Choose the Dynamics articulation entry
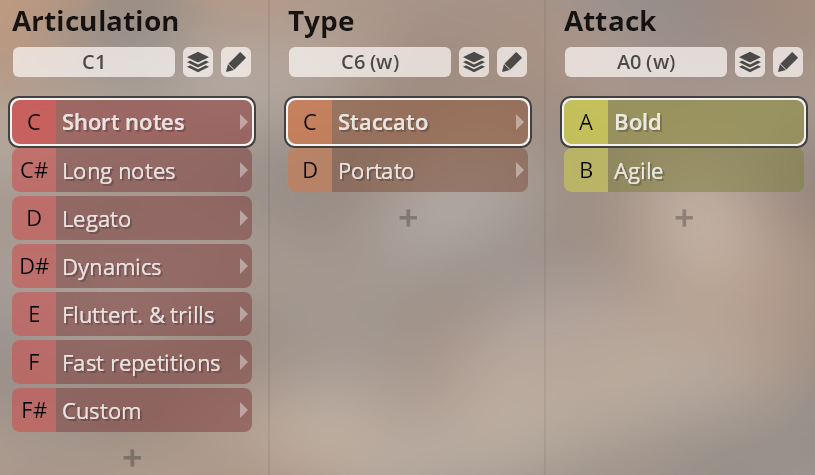The image size is (815, 475). click(x=132, y=266)
